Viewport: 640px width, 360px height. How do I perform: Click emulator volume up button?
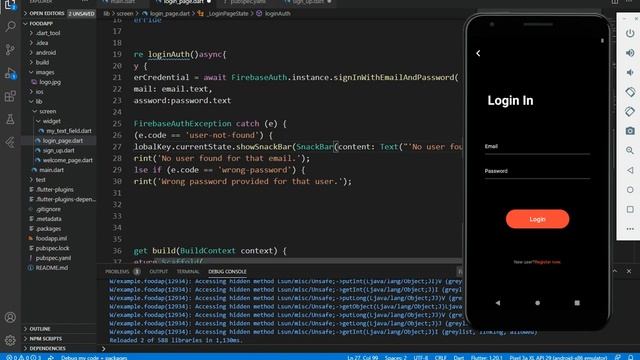(630, 53)
